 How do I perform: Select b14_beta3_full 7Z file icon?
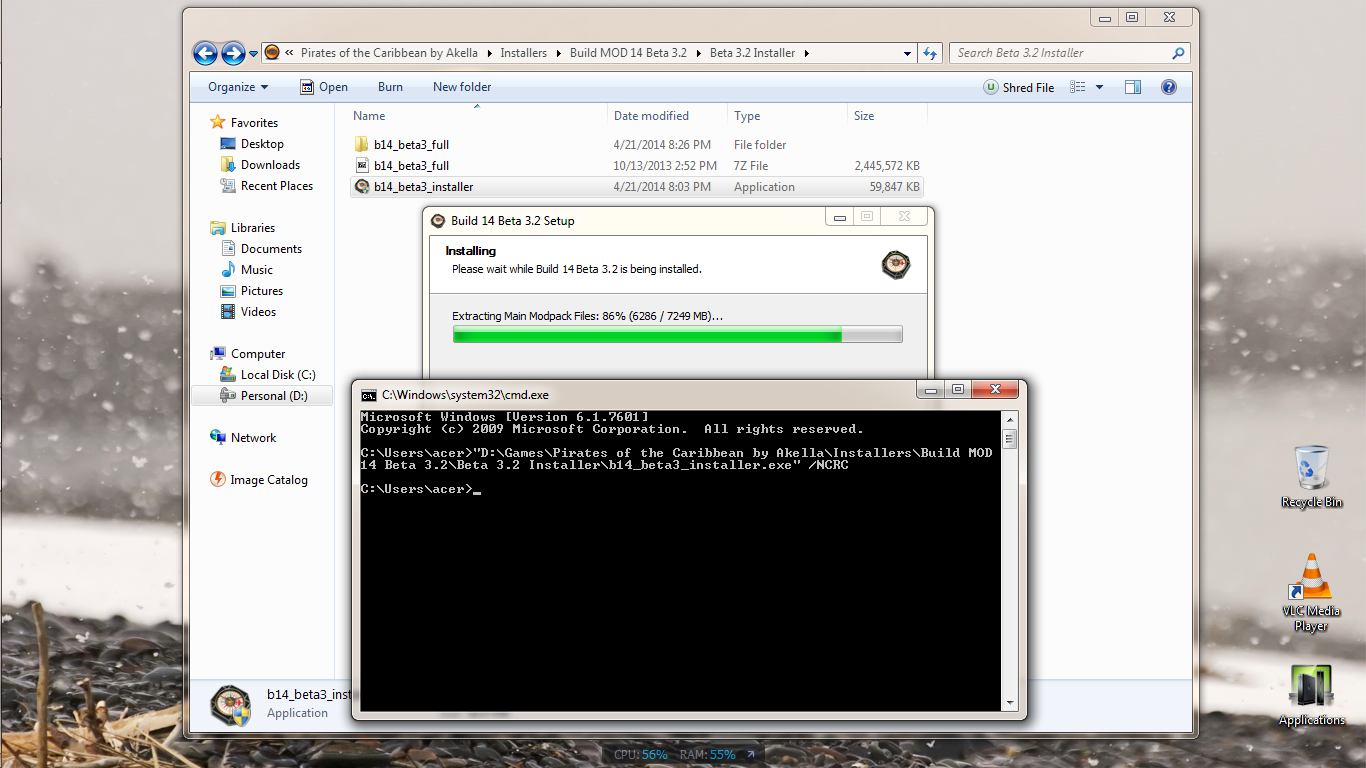[362, 166]
